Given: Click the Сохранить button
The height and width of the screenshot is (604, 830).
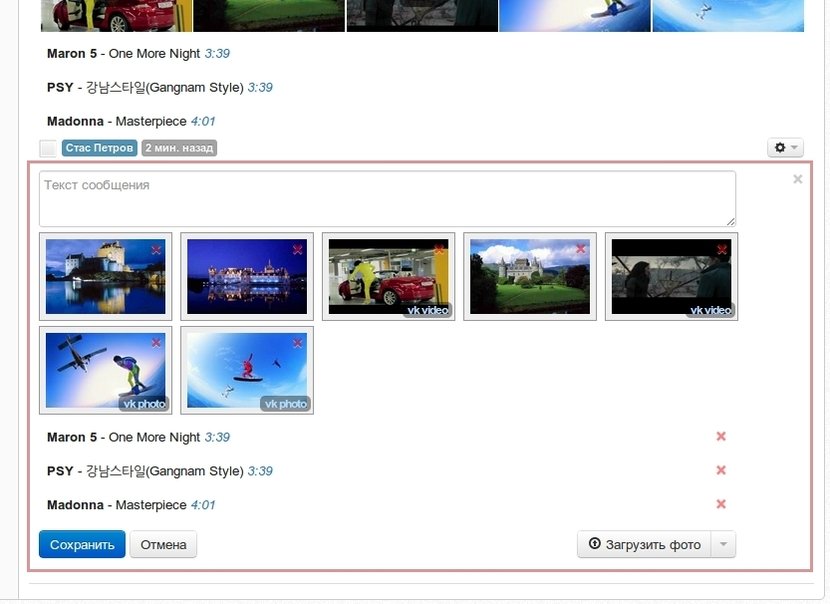Looking at the screenshot, I should [x=82, y=545].
